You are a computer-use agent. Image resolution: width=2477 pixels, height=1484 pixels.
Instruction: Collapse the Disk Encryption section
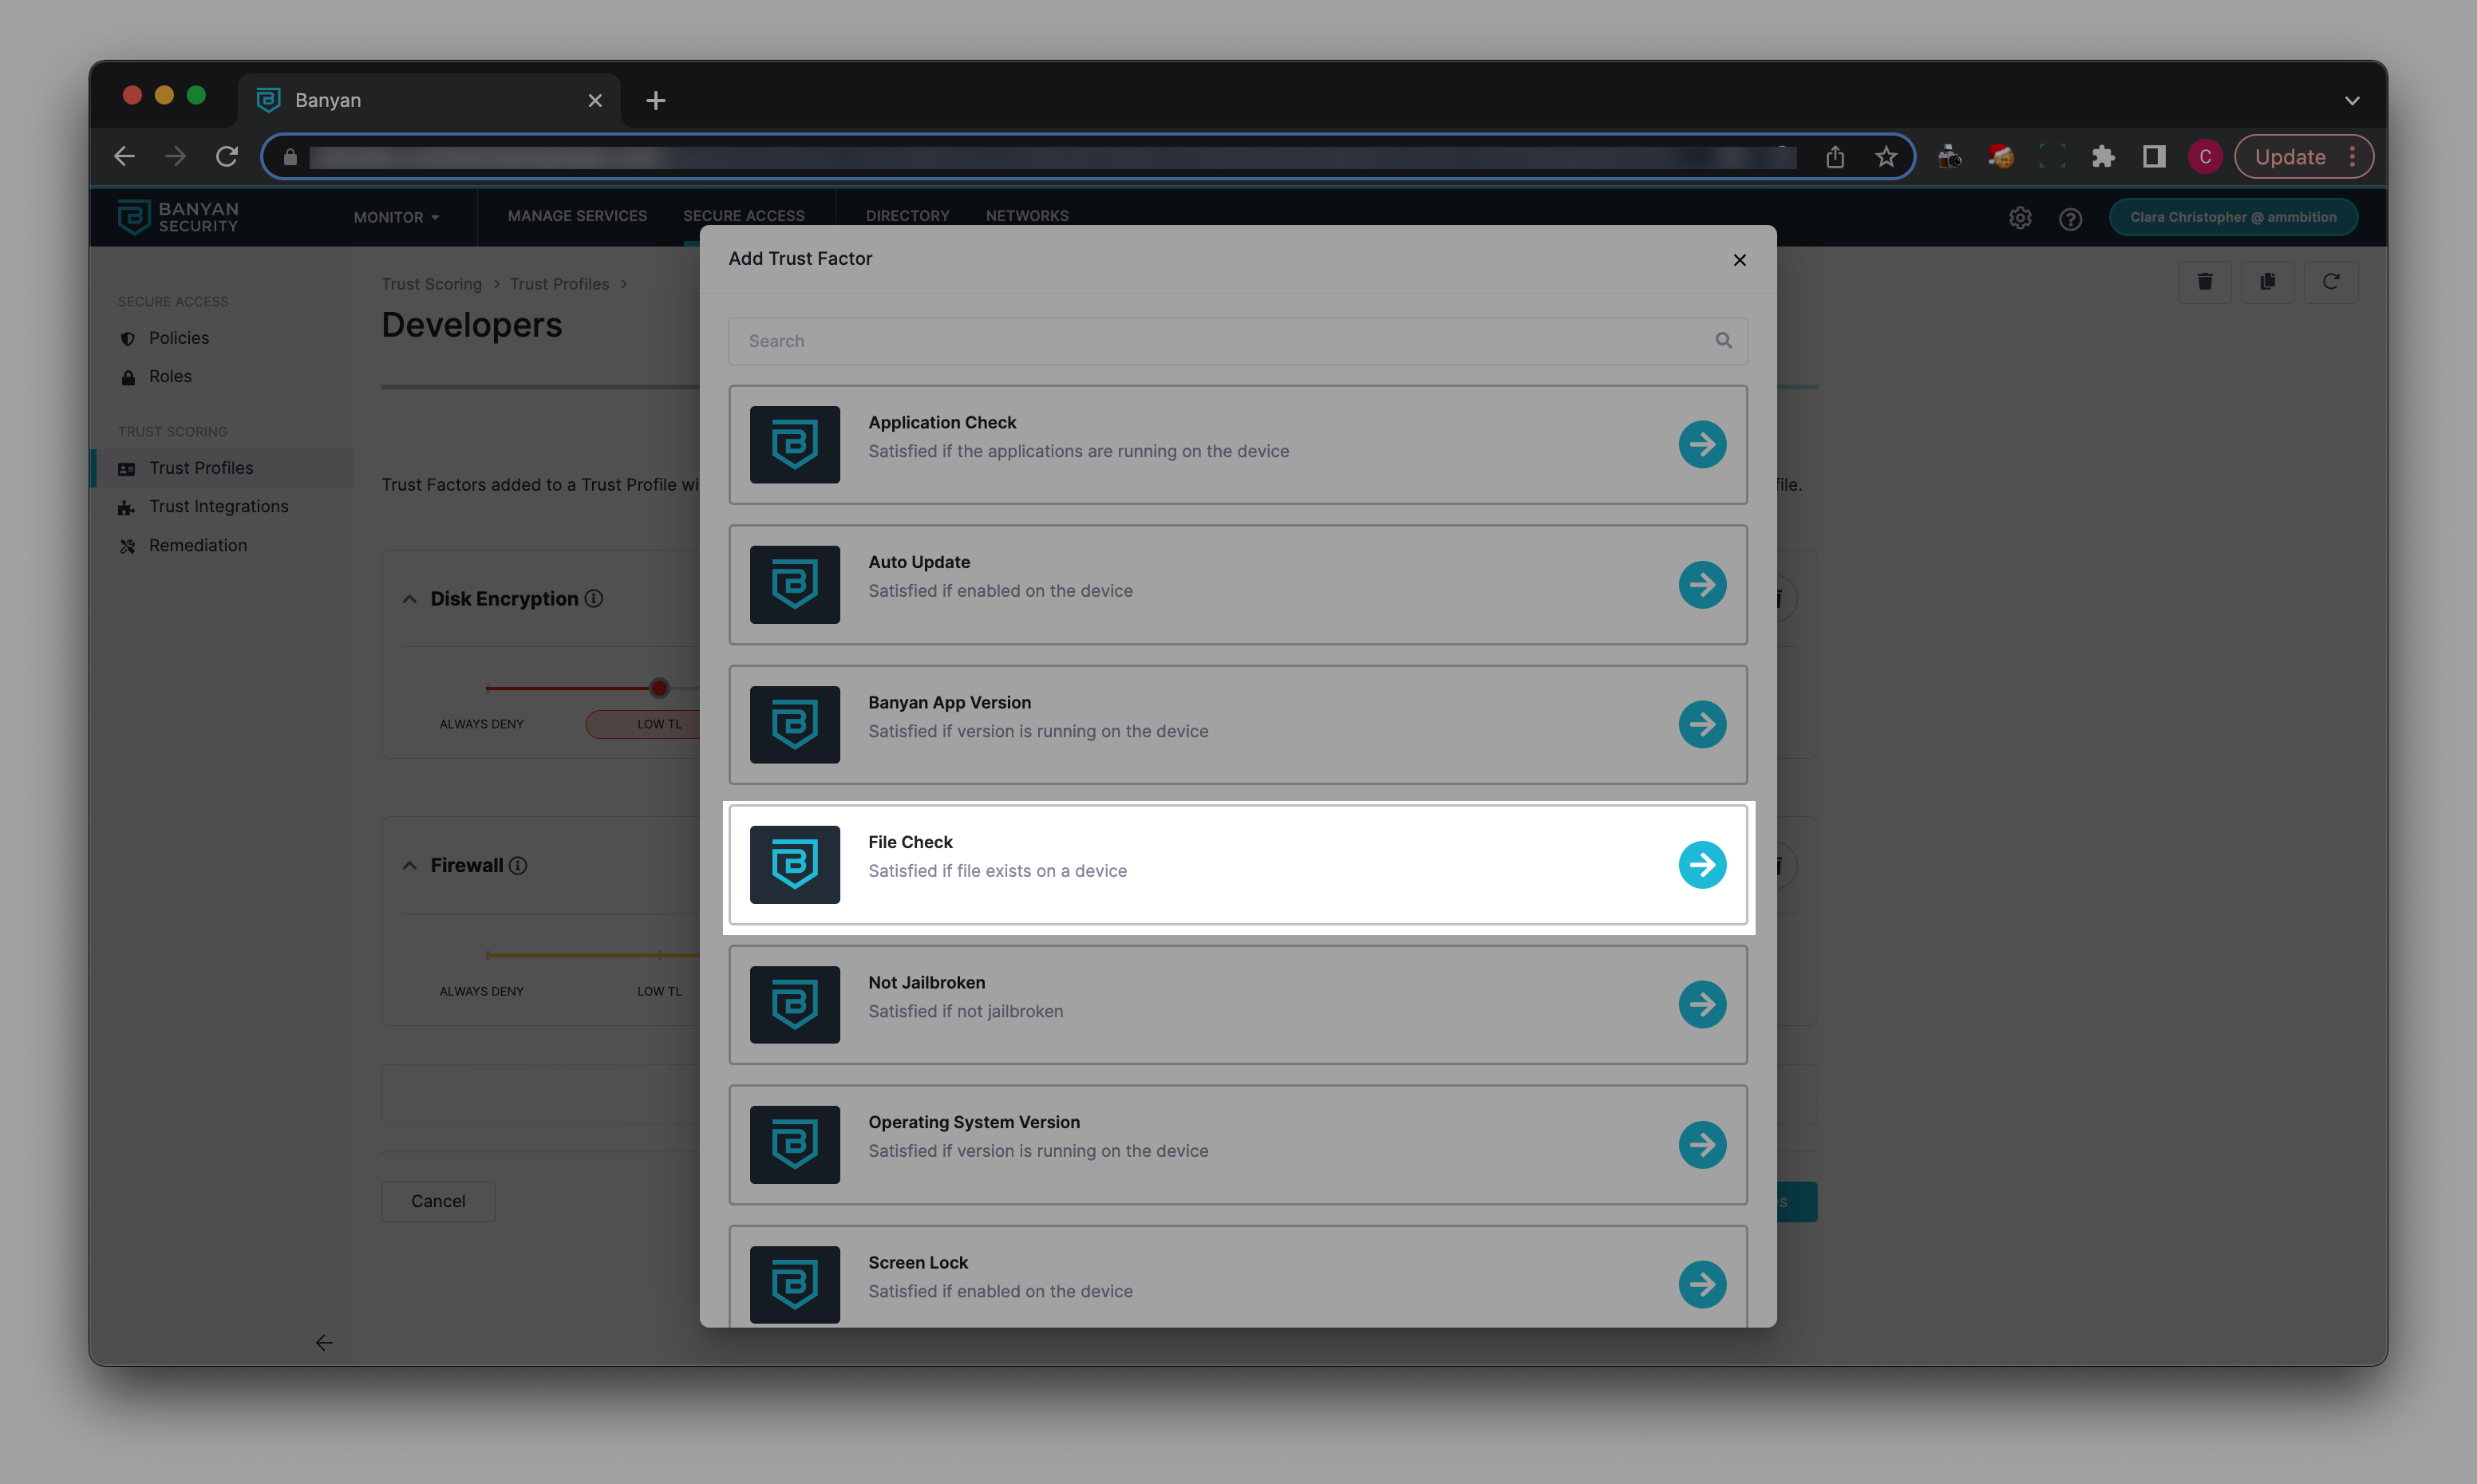point(409,599)
